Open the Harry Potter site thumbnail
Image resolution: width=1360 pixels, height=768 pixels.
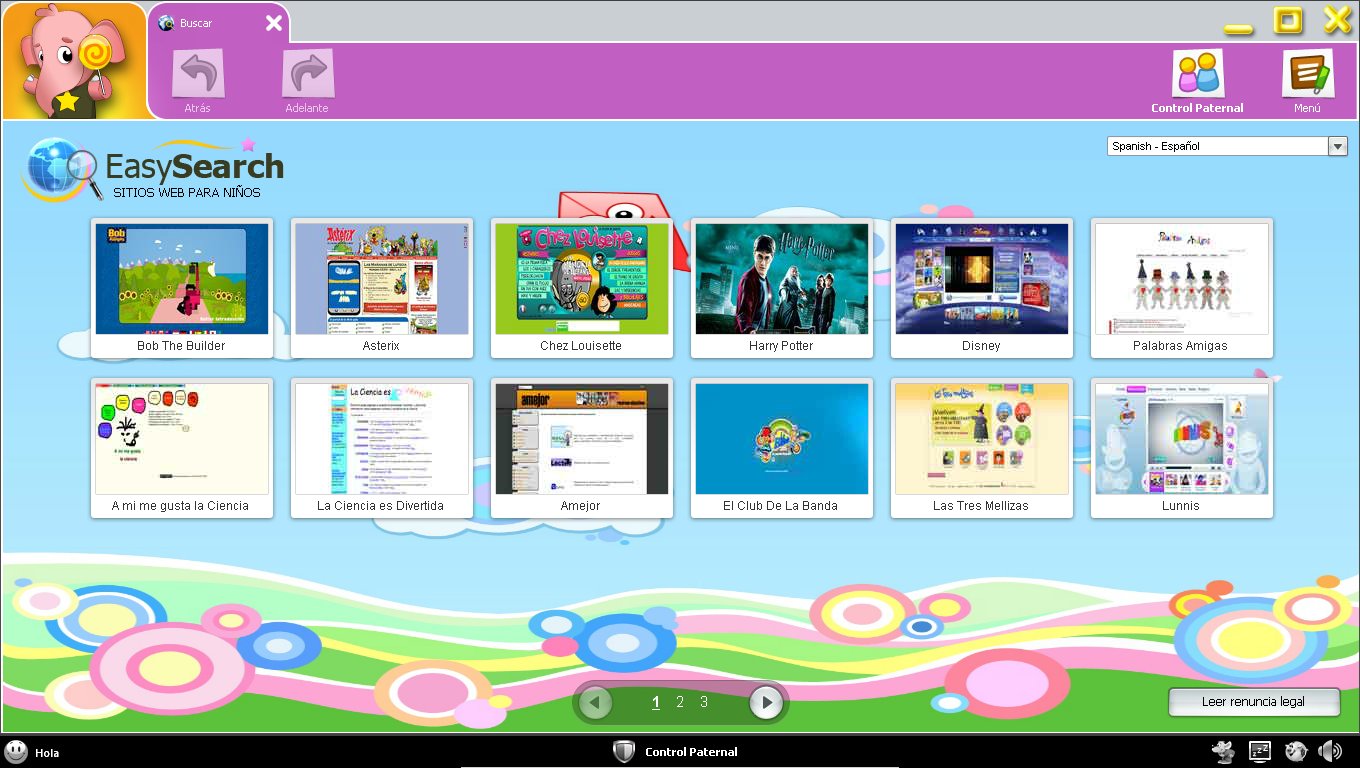click(782, 288)
